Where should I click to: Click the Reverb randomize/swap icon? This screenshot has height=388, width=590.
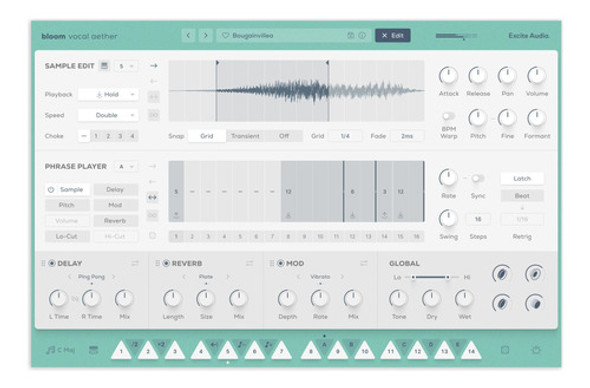[249, 263]
